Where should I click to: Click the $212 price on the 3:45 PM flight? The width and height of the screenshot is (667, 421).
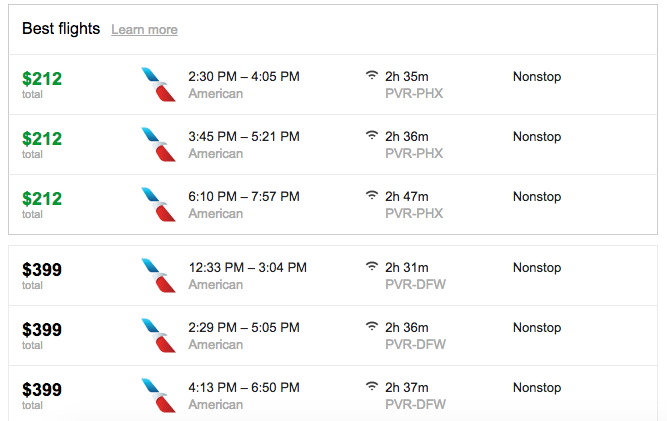(42, 139)
